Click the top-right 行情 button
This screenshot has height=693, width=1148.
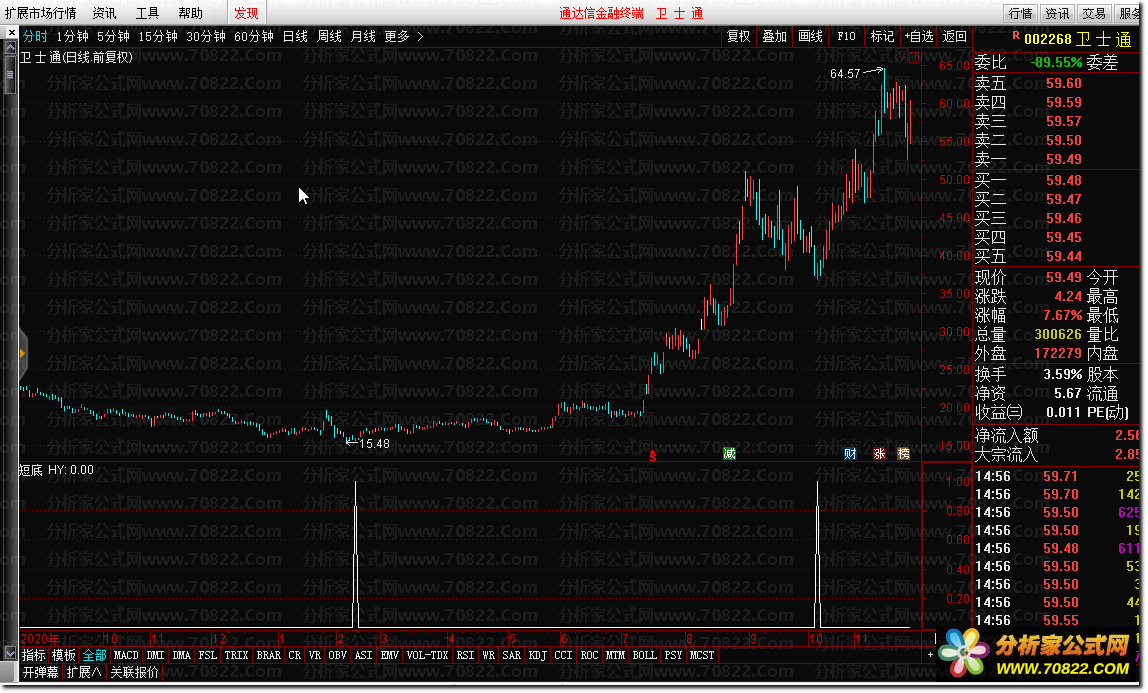[1021, 13]
